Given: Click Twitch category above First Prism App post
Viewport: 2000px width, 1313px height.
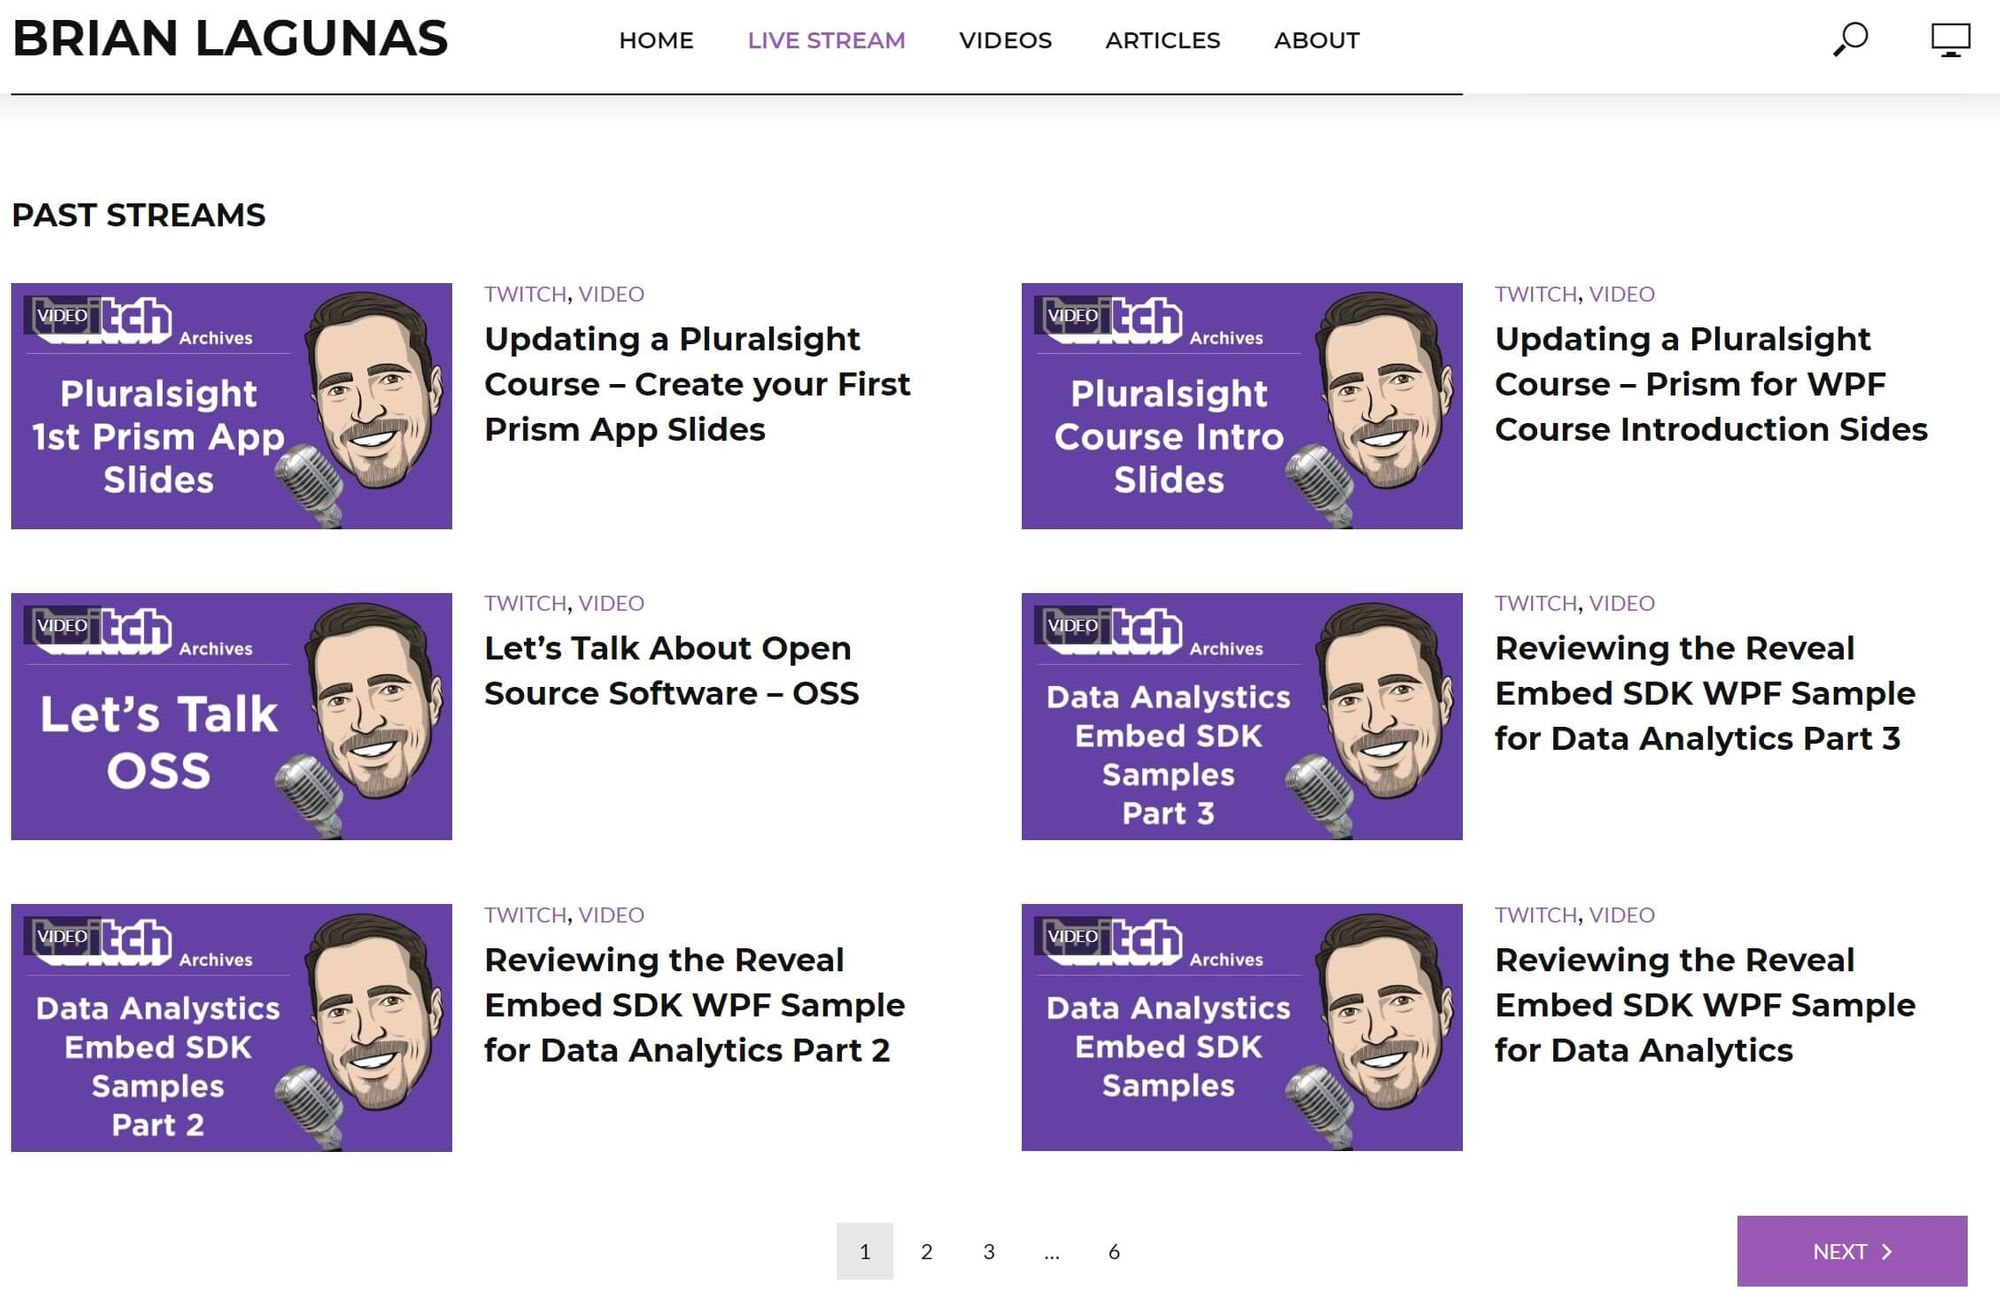Looking at the screenshot, I should pyautogui.click(x=525, y=294).
